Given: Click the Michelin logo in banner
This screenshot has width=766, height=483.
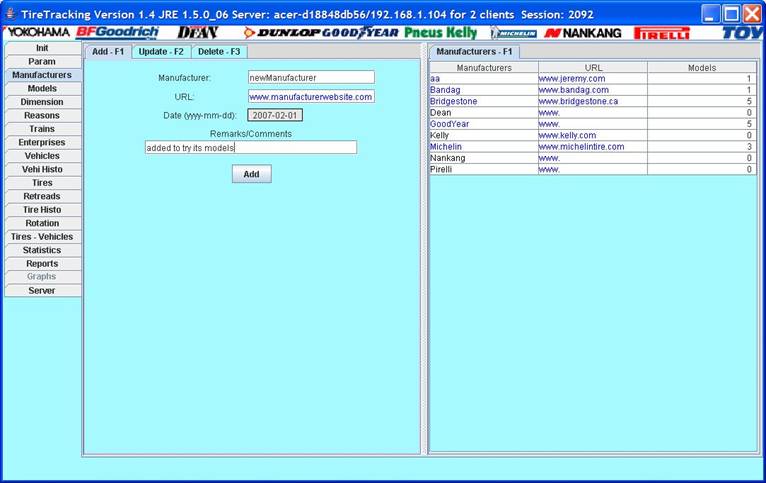Looking at the screenshot, I should tap(514, 33).
